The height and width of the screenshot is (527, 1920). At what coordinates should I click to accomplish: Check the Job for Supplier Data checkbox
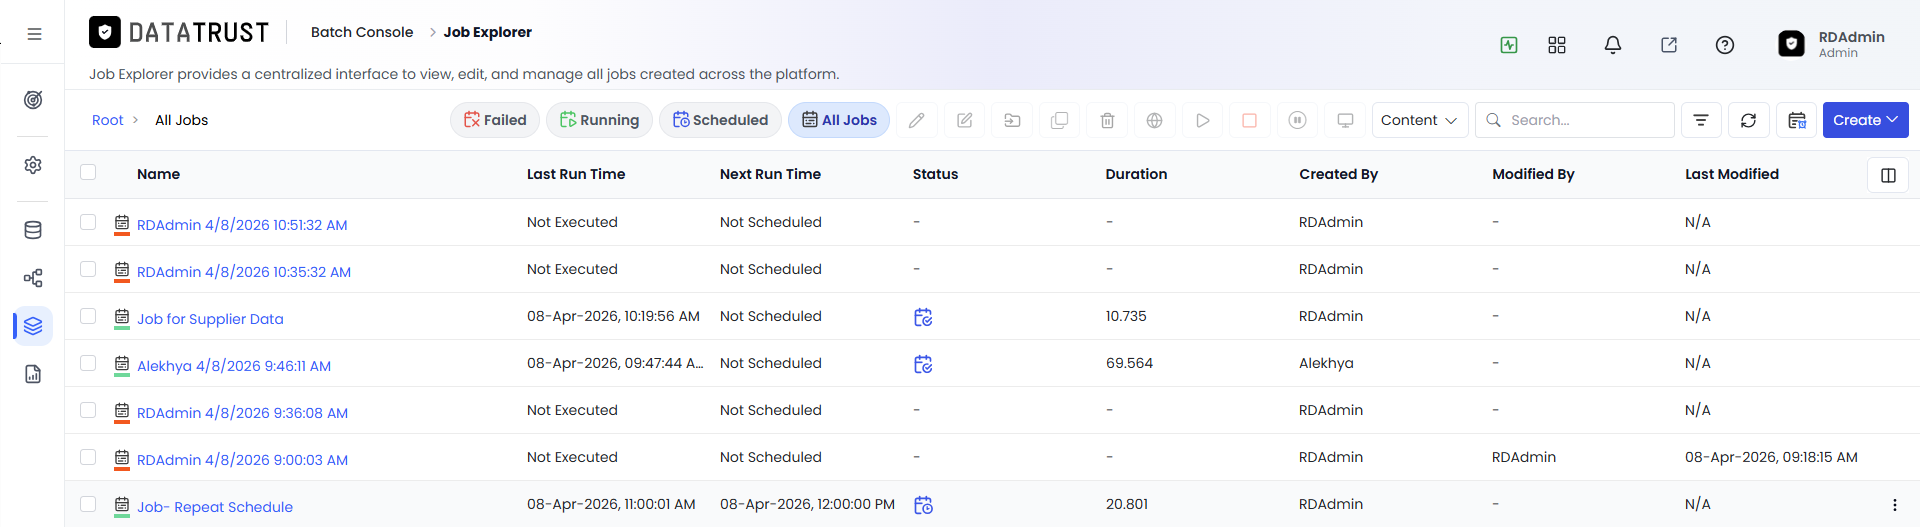click(x=88, y=316)
